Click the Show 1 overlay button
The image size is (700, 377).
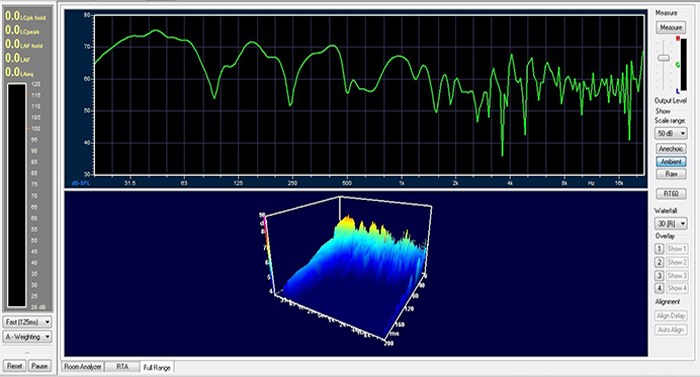[677, 249]
